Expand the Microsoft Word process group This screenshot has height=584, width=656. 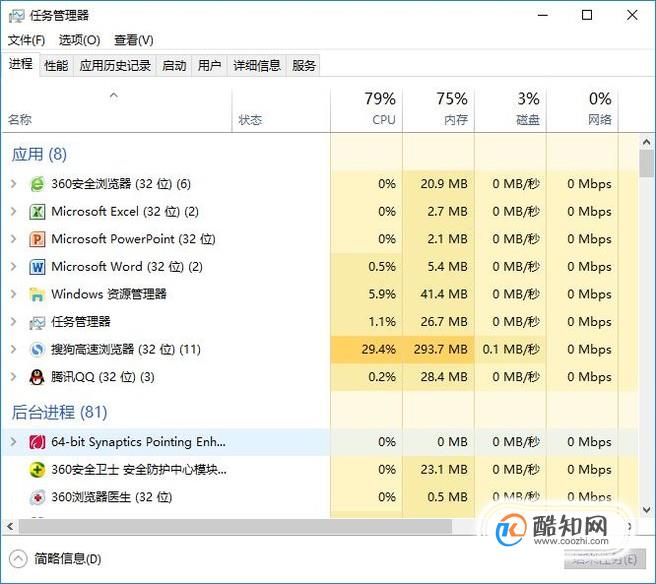(x=13, y=266)
